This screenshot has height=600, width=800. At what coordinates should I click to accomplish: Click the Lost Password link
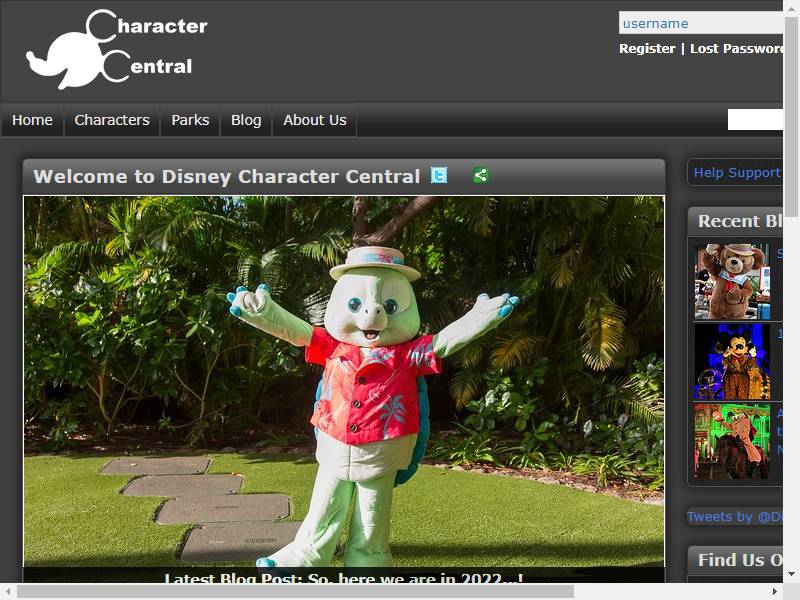click(x=736, y=48)
